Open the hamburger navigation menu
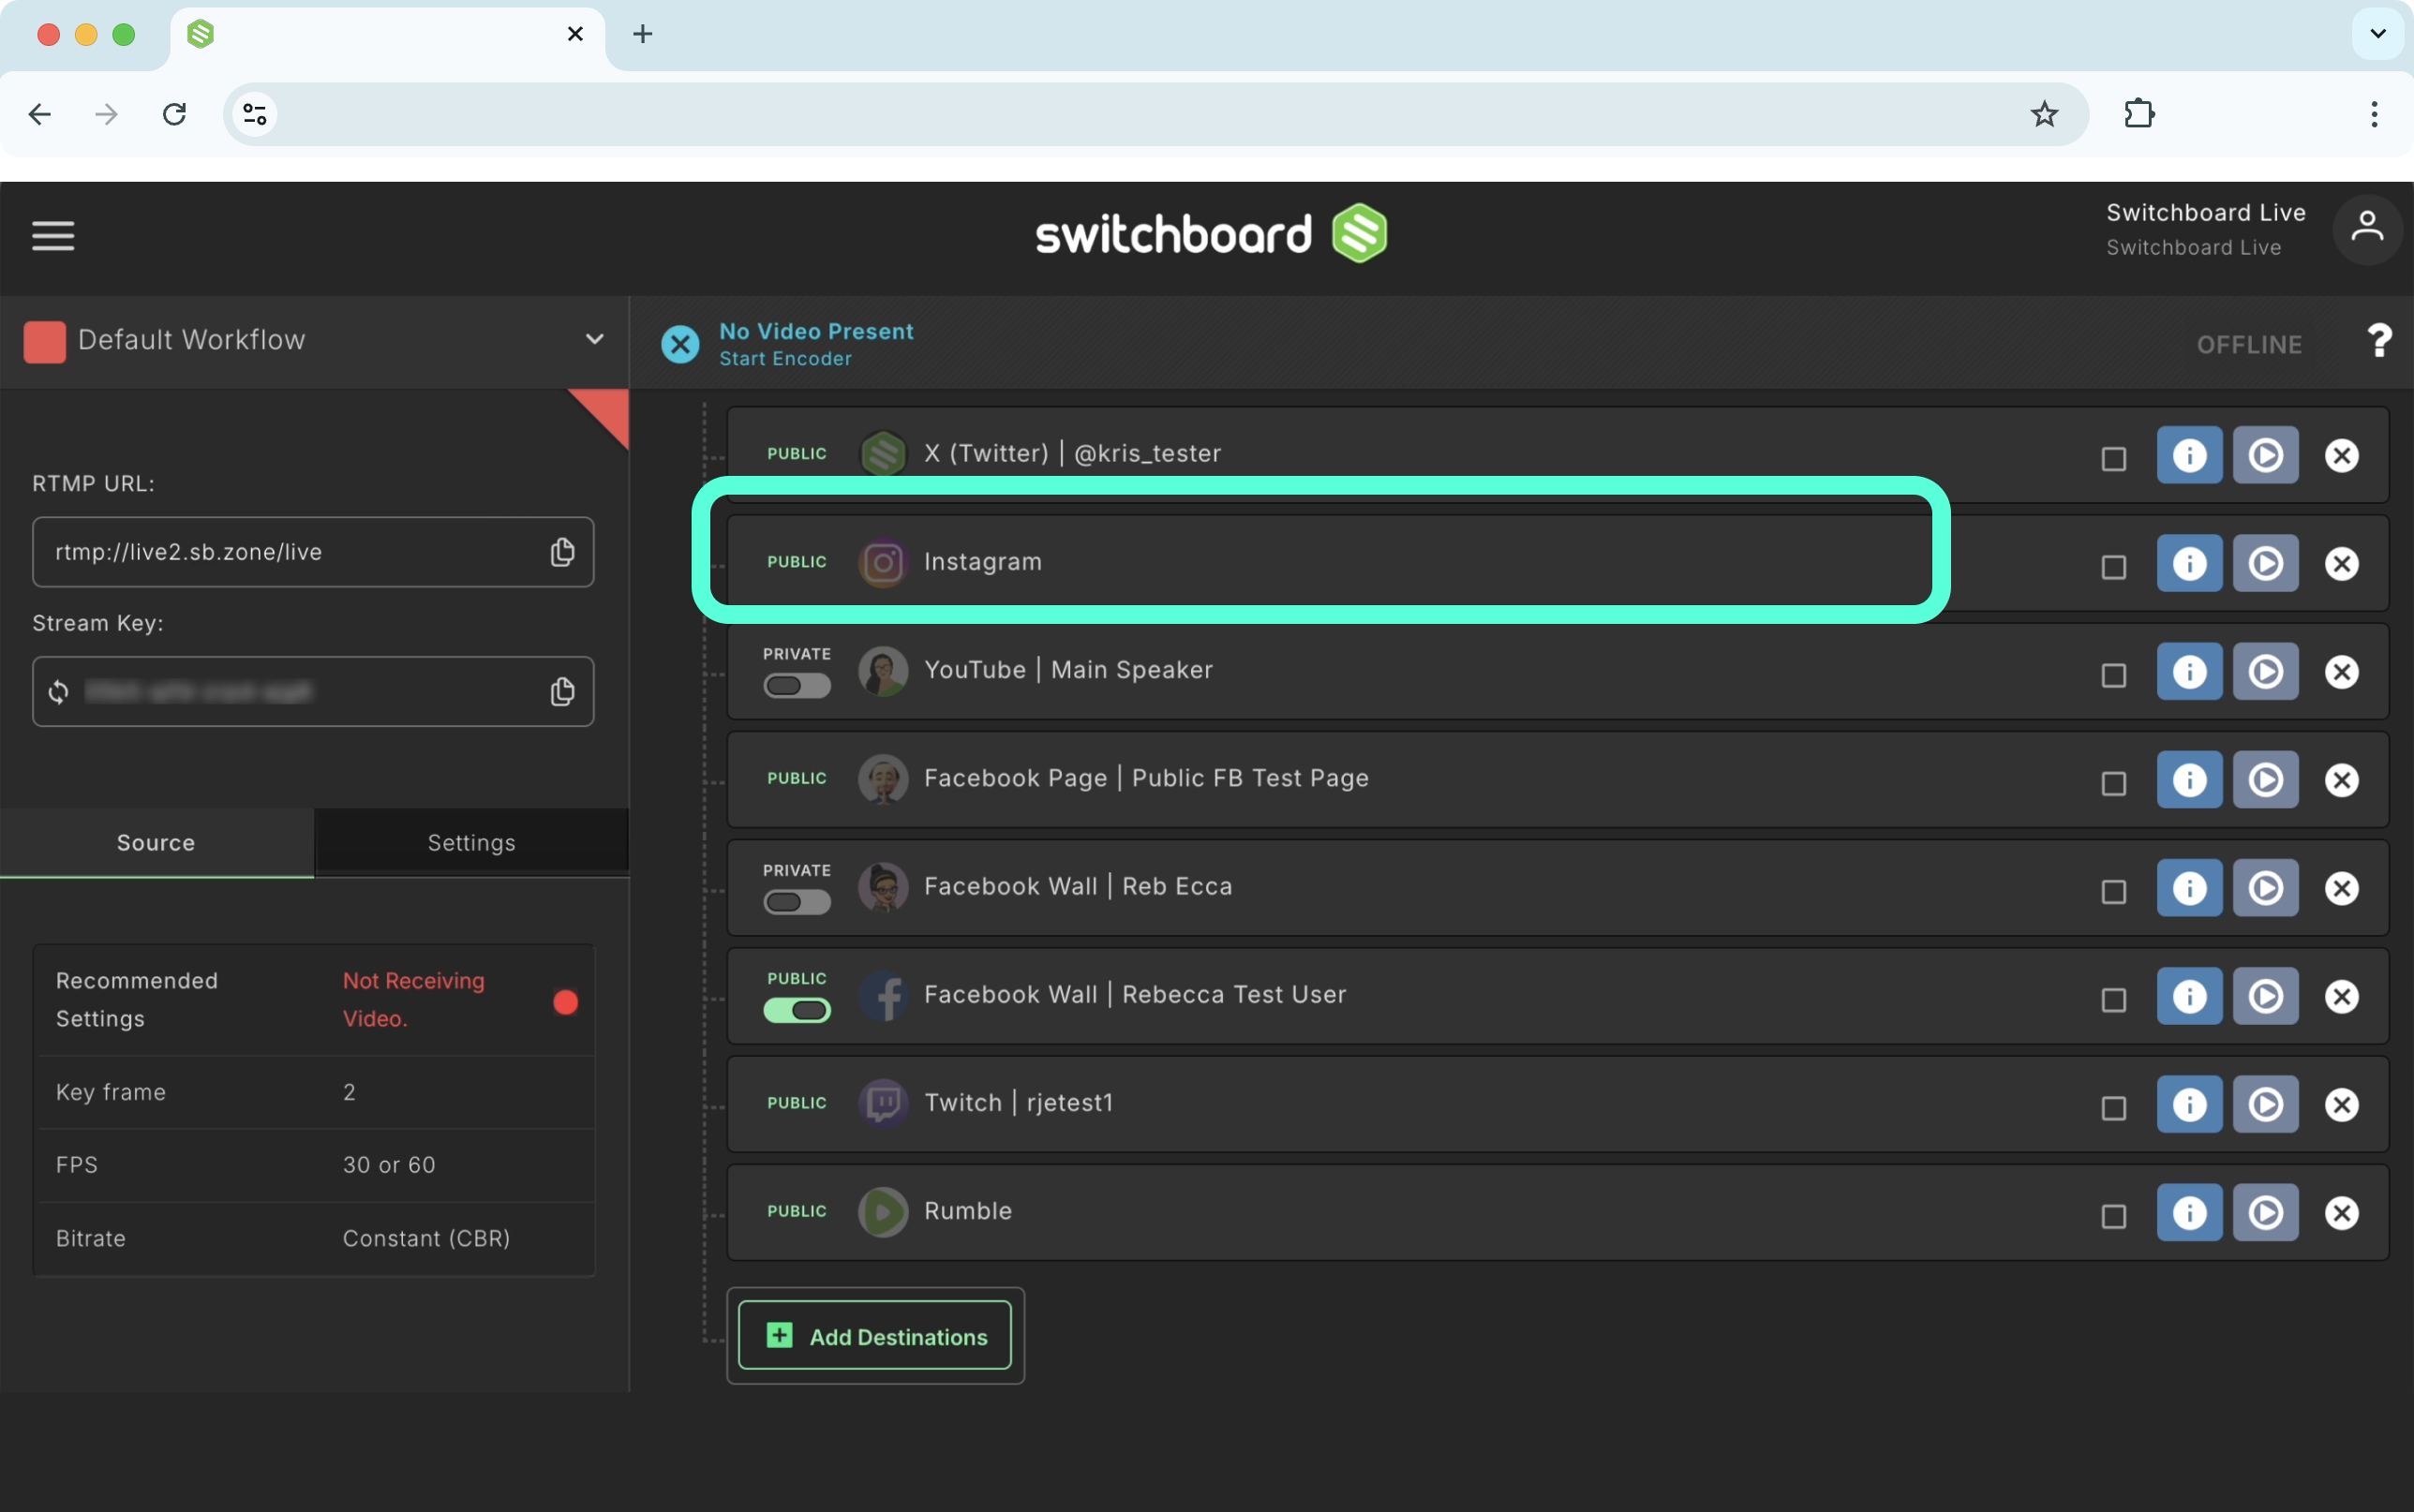The height and width of the screenshot is (1512, 2414). point(53,236)
